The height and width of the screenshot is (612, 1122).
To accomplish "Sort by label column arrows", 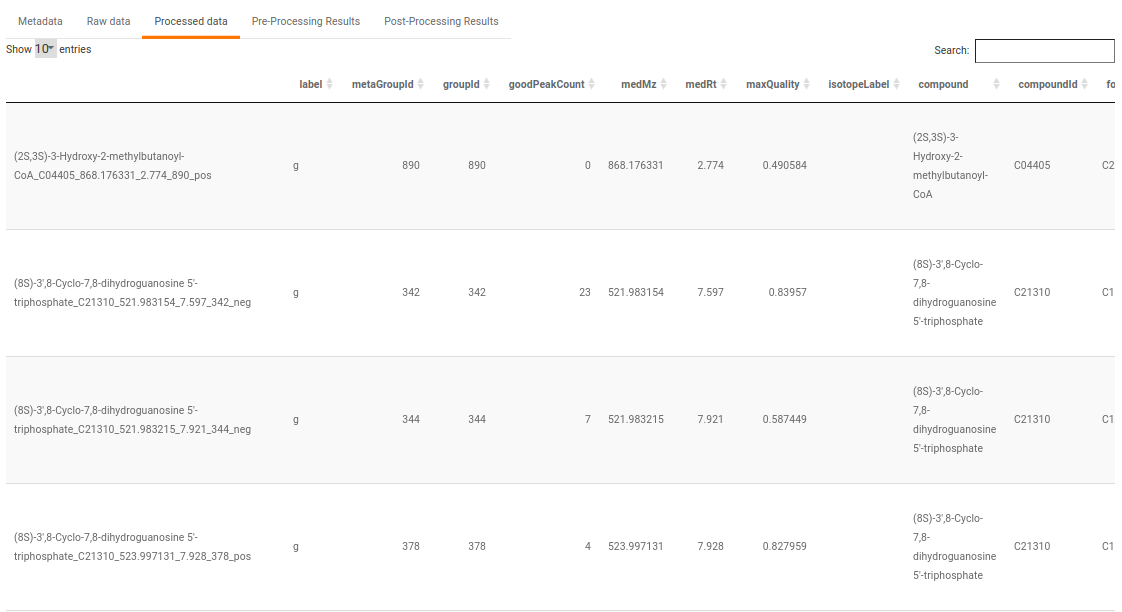I will [329, 84].
